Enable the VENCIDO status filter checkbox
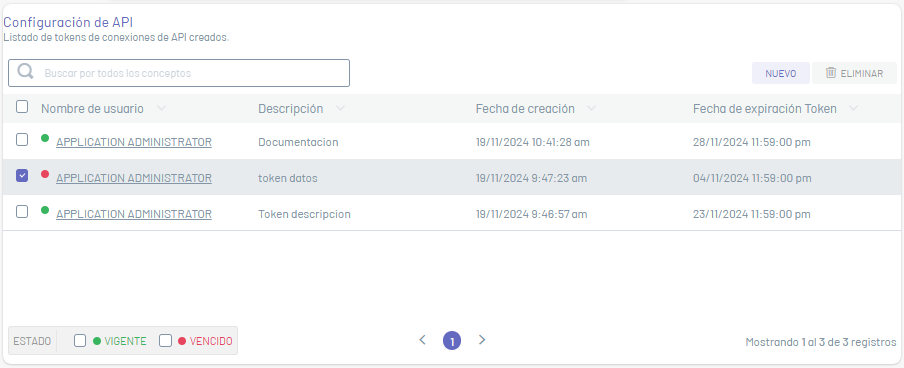This screenshot has width=904, height=368. pos(165,341)
